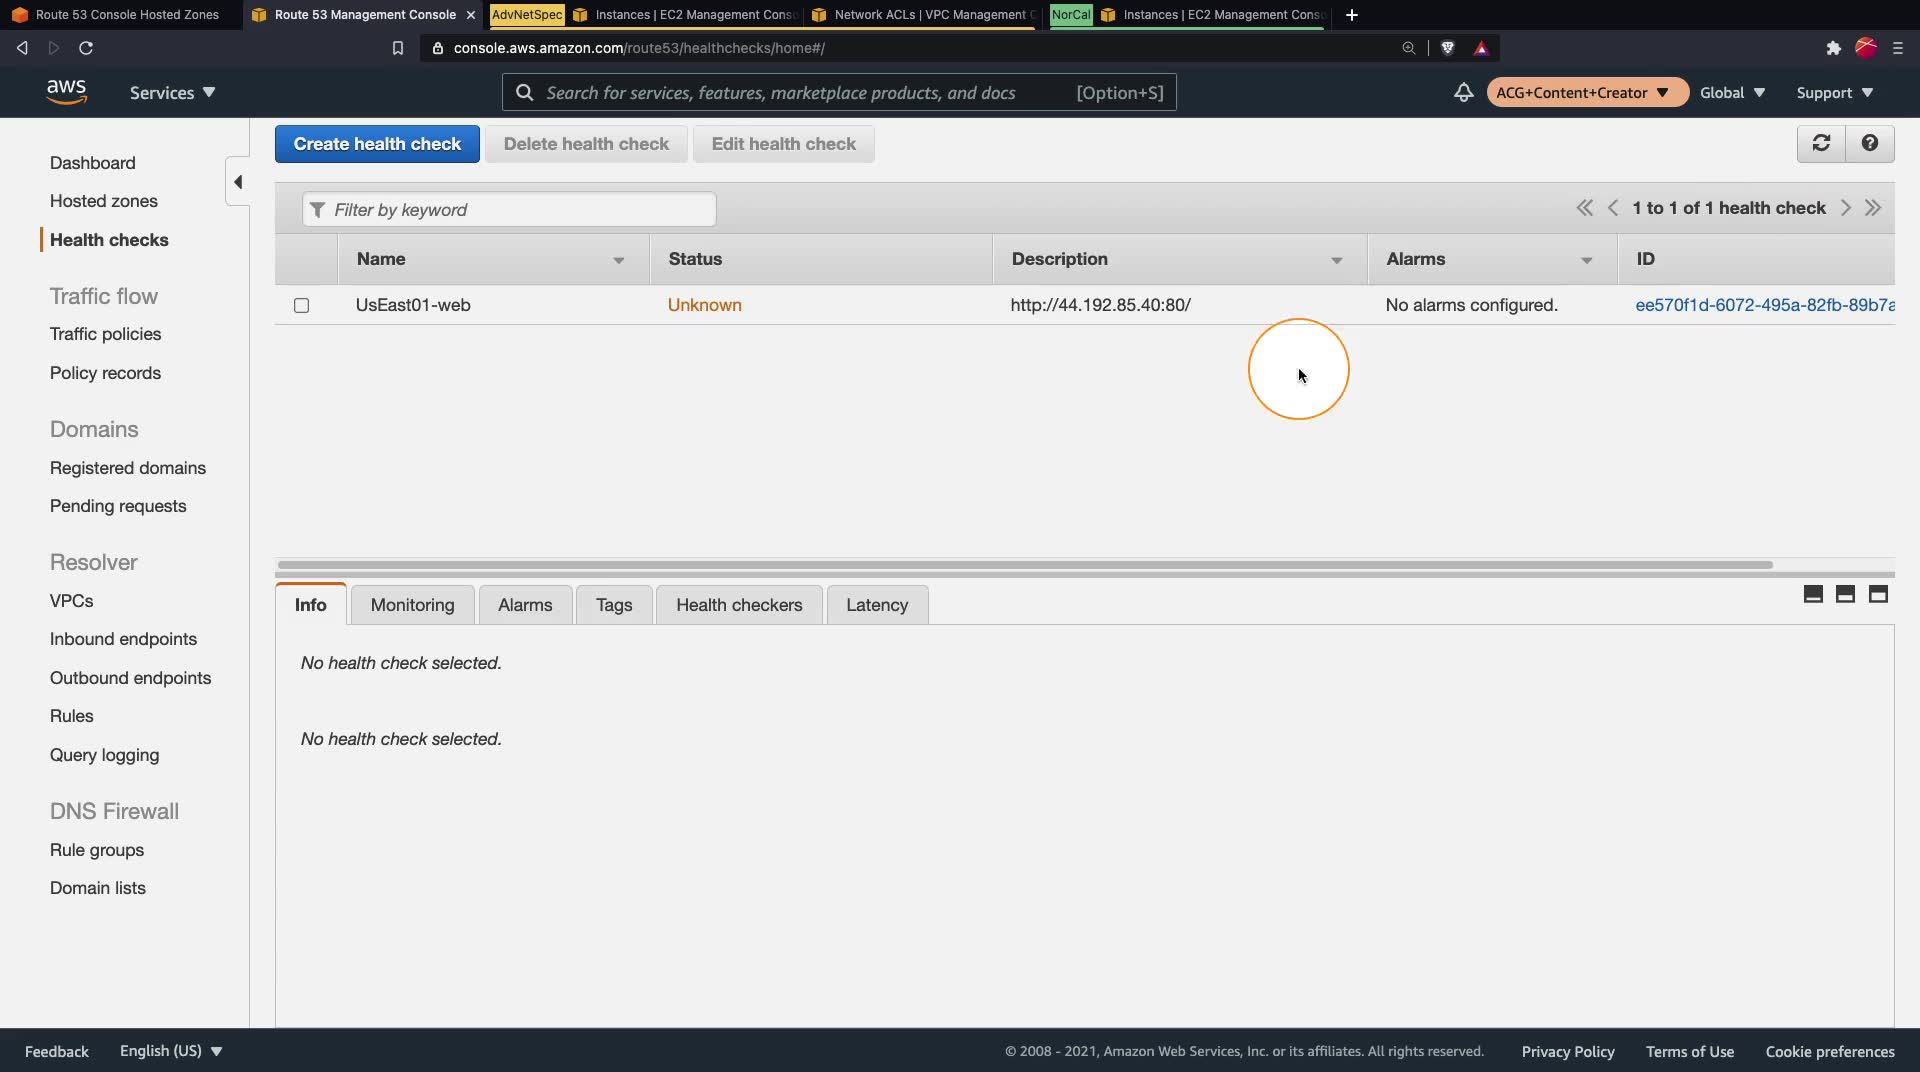1920x1072 pixels.
Task: Expand the ACG+Content+Creator account menu
Action: click(x=1587, y=92)
